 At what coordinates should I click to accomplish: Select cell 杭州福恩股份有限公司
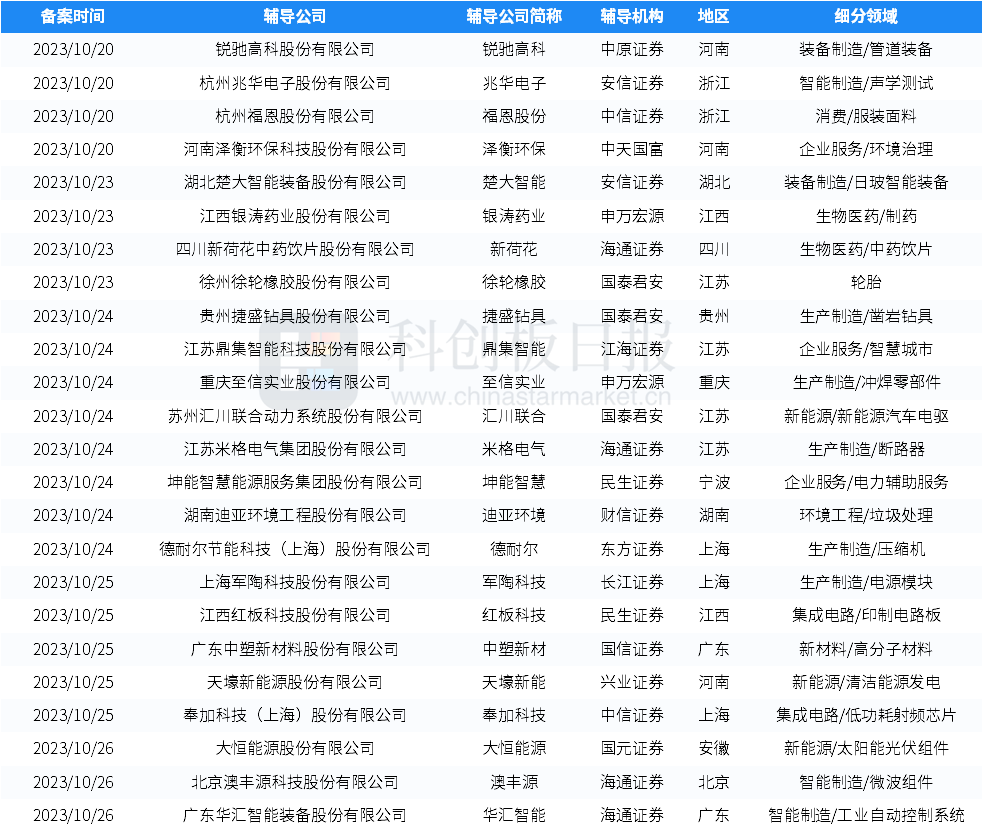pos(295,116)
